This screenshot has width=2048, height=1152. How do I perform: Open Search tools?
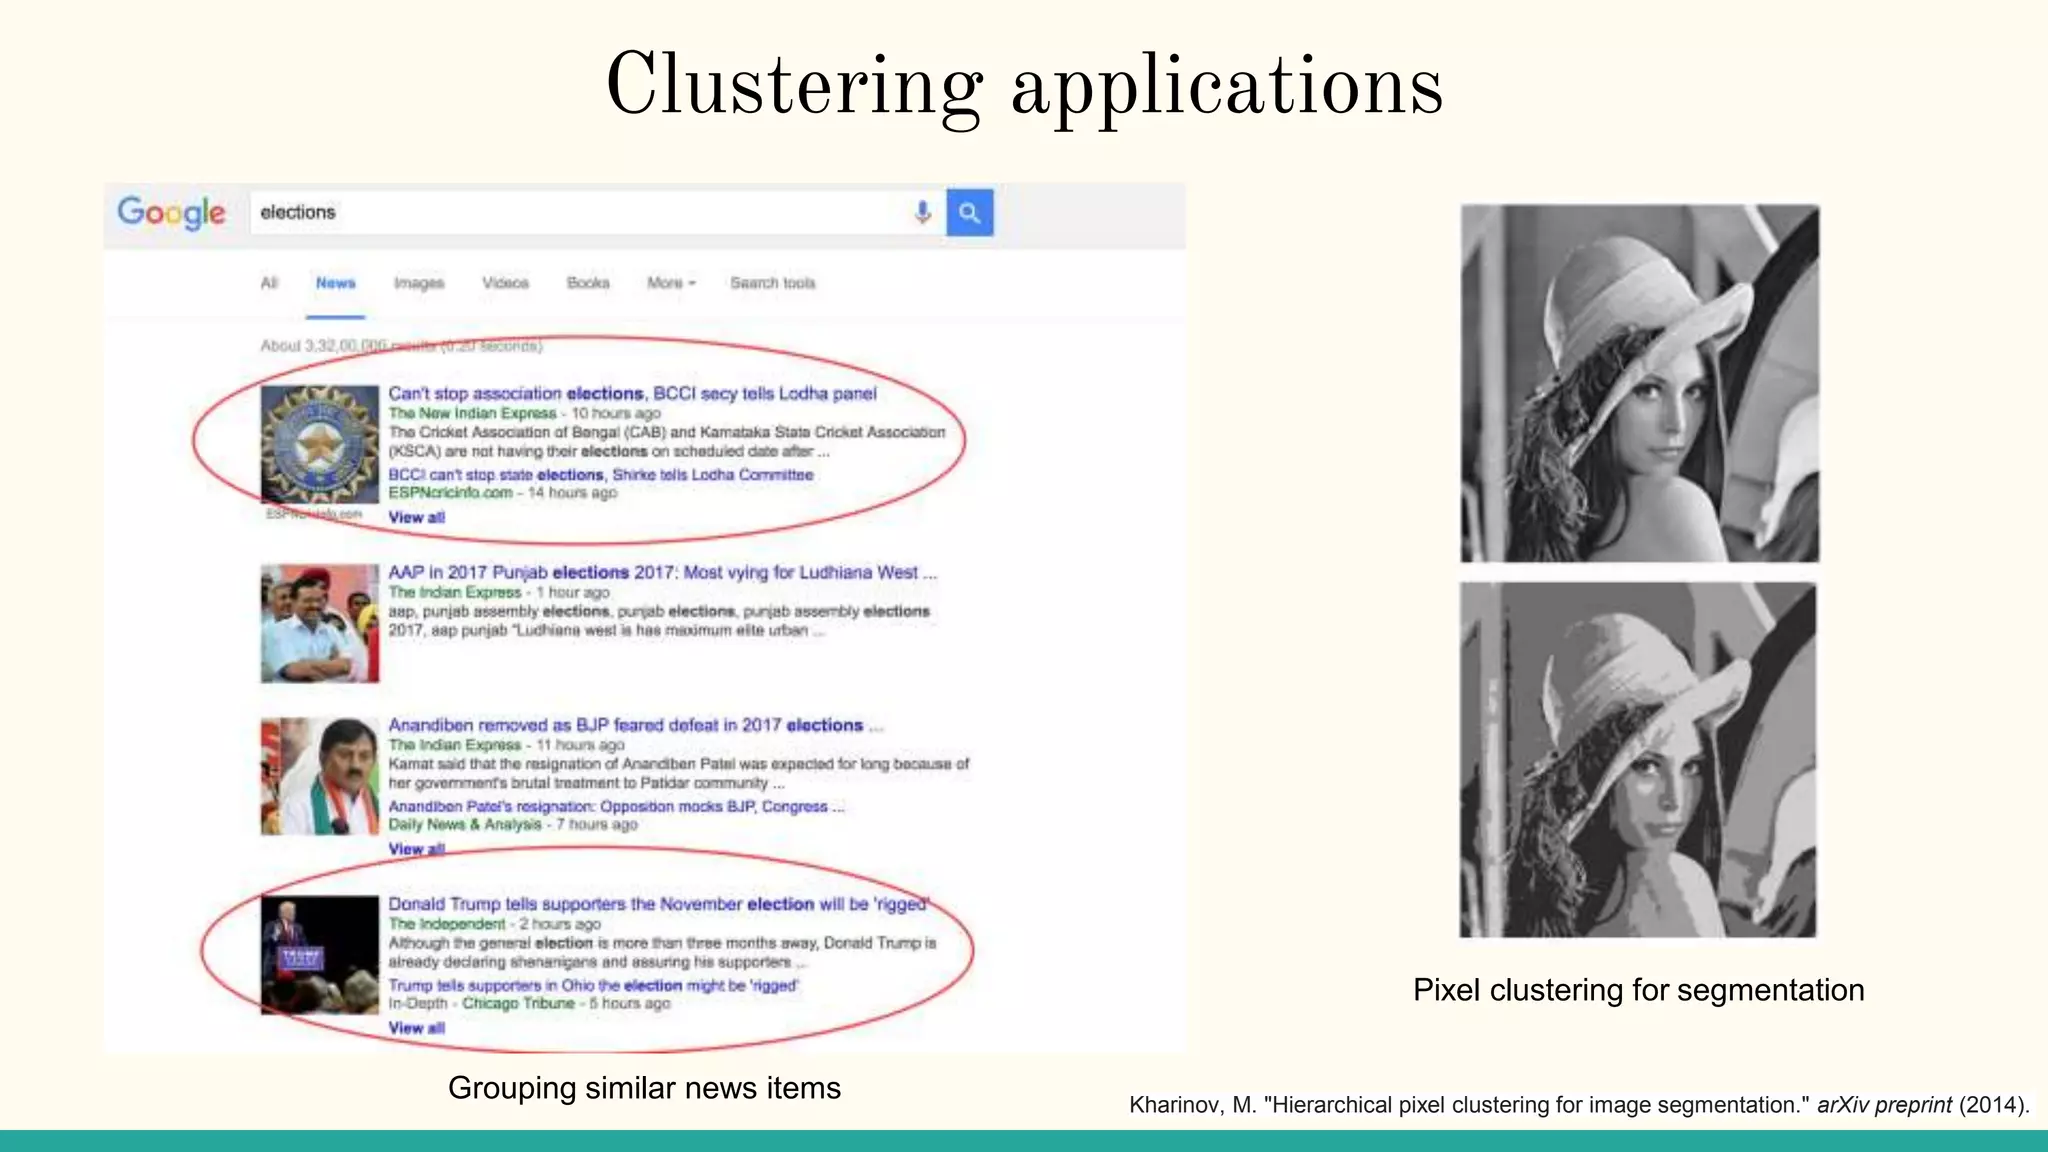pyautogui.click(x=772, y=283)
